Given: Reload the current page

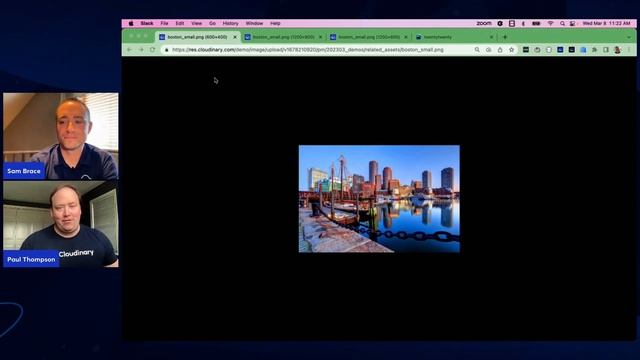Looking at the screenshot, I should (x=152, y=50).
